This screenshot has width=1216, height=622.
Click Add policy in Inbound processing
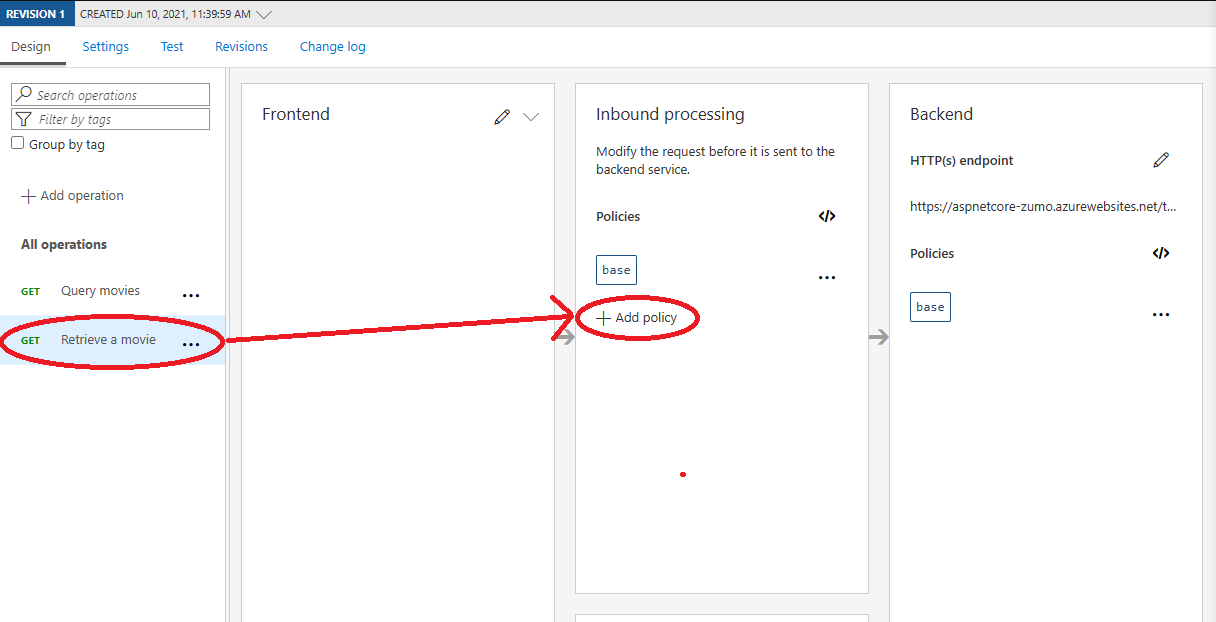point(637,318)
